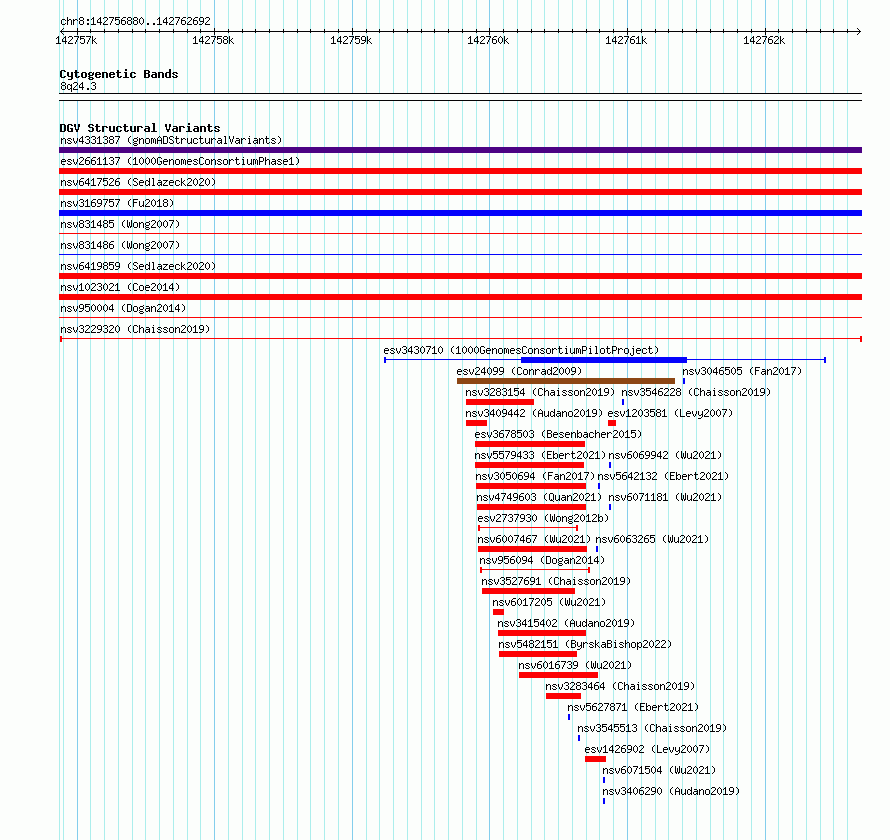Click the 8q24.3 cytogenetic band label

[x=78, y=86]
